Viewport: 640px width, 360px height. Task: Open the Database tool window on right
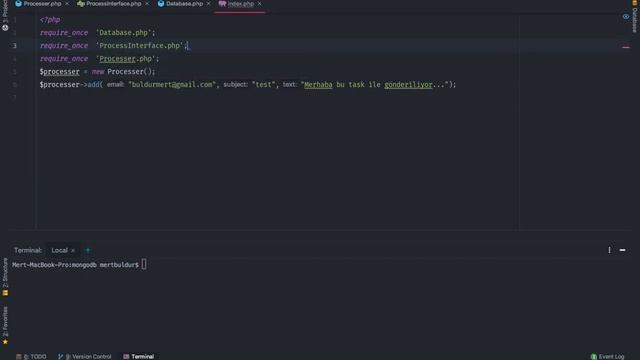635,17
